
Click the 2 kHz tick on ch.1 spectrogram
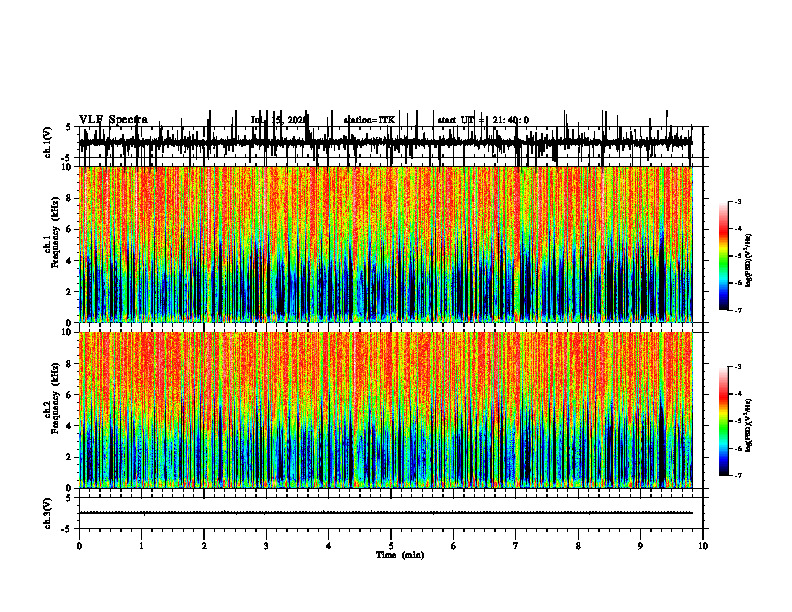[x=69, y=291]
